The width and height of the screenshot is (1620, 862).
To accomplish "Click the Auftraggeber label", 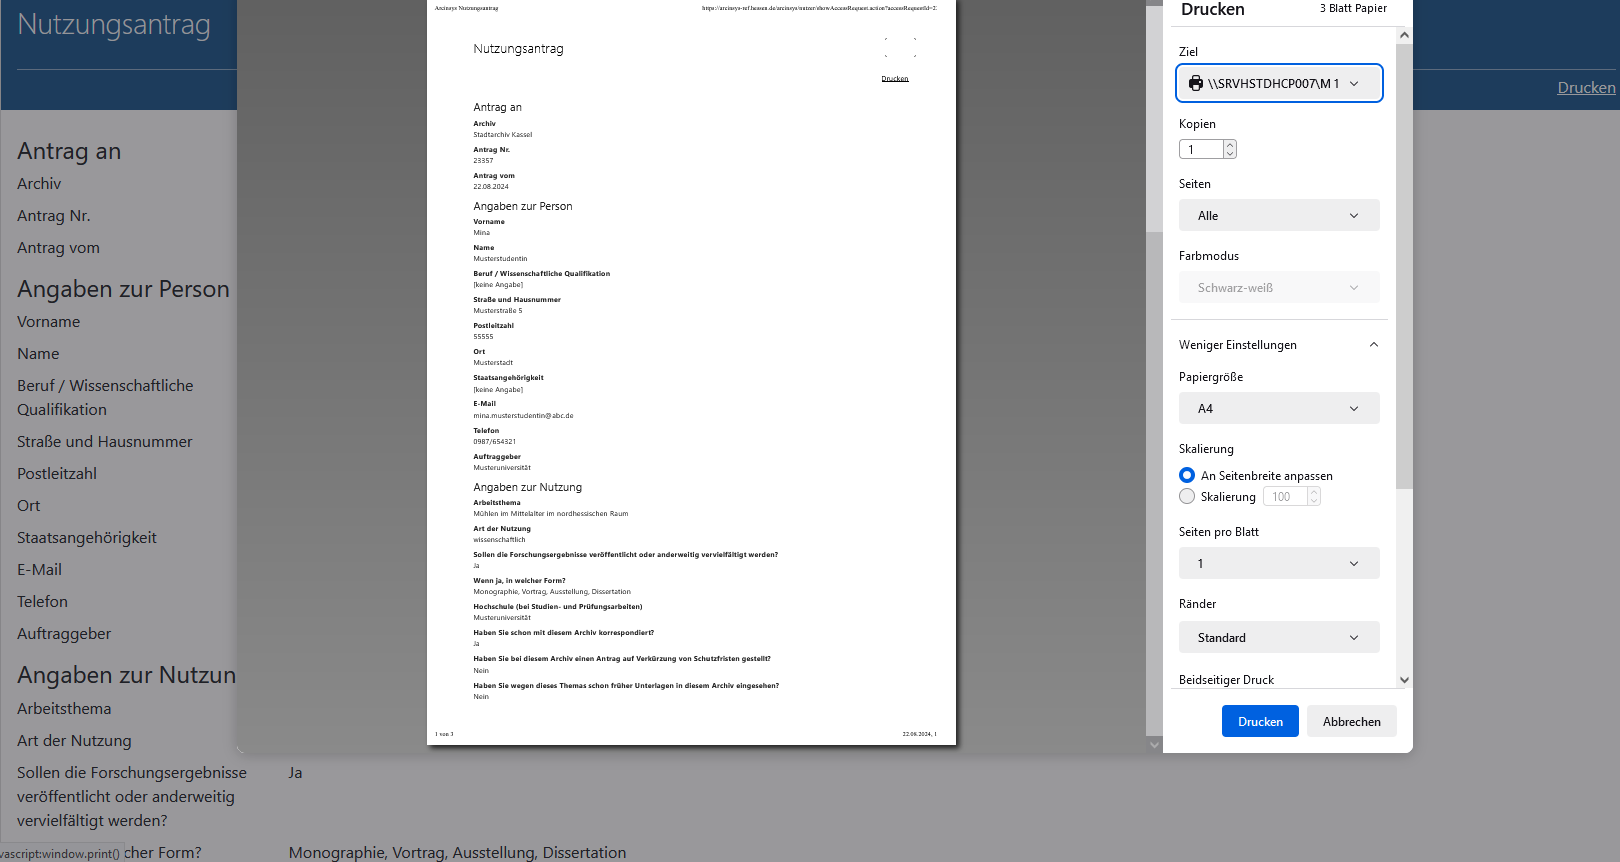I will pos(64,633).
